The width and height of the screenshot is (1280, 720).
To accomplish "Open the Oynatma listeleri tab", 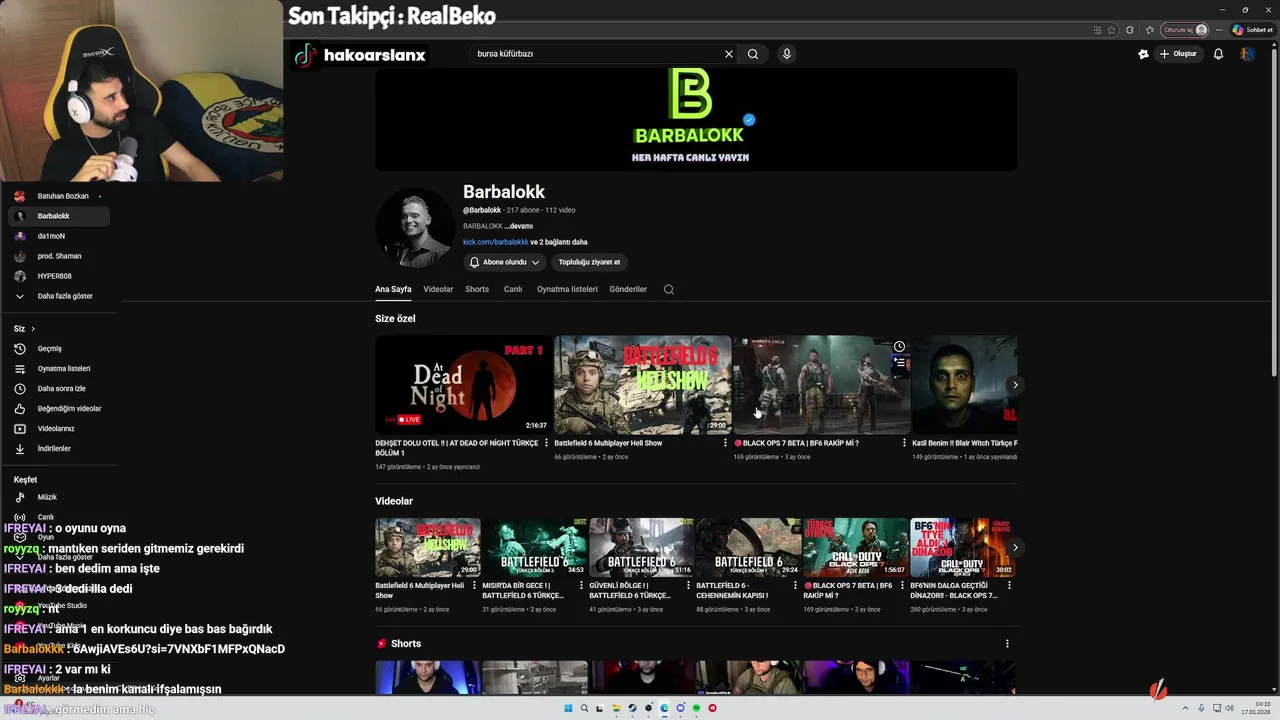I will 567,289.
